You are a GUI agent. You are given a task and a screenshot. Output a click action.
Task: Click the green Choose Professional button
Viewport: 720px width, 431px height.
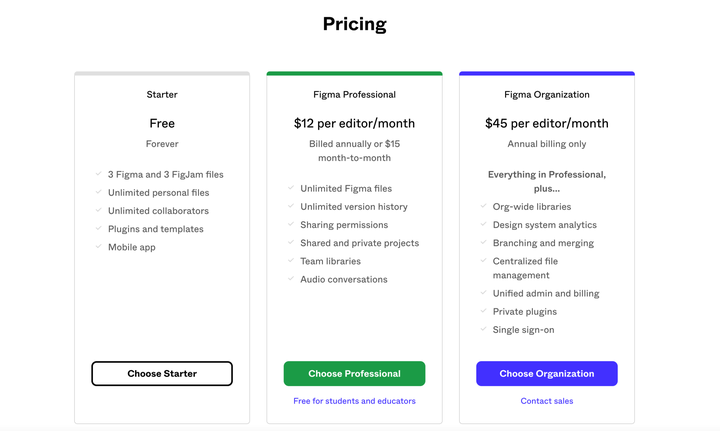point(354,374)
